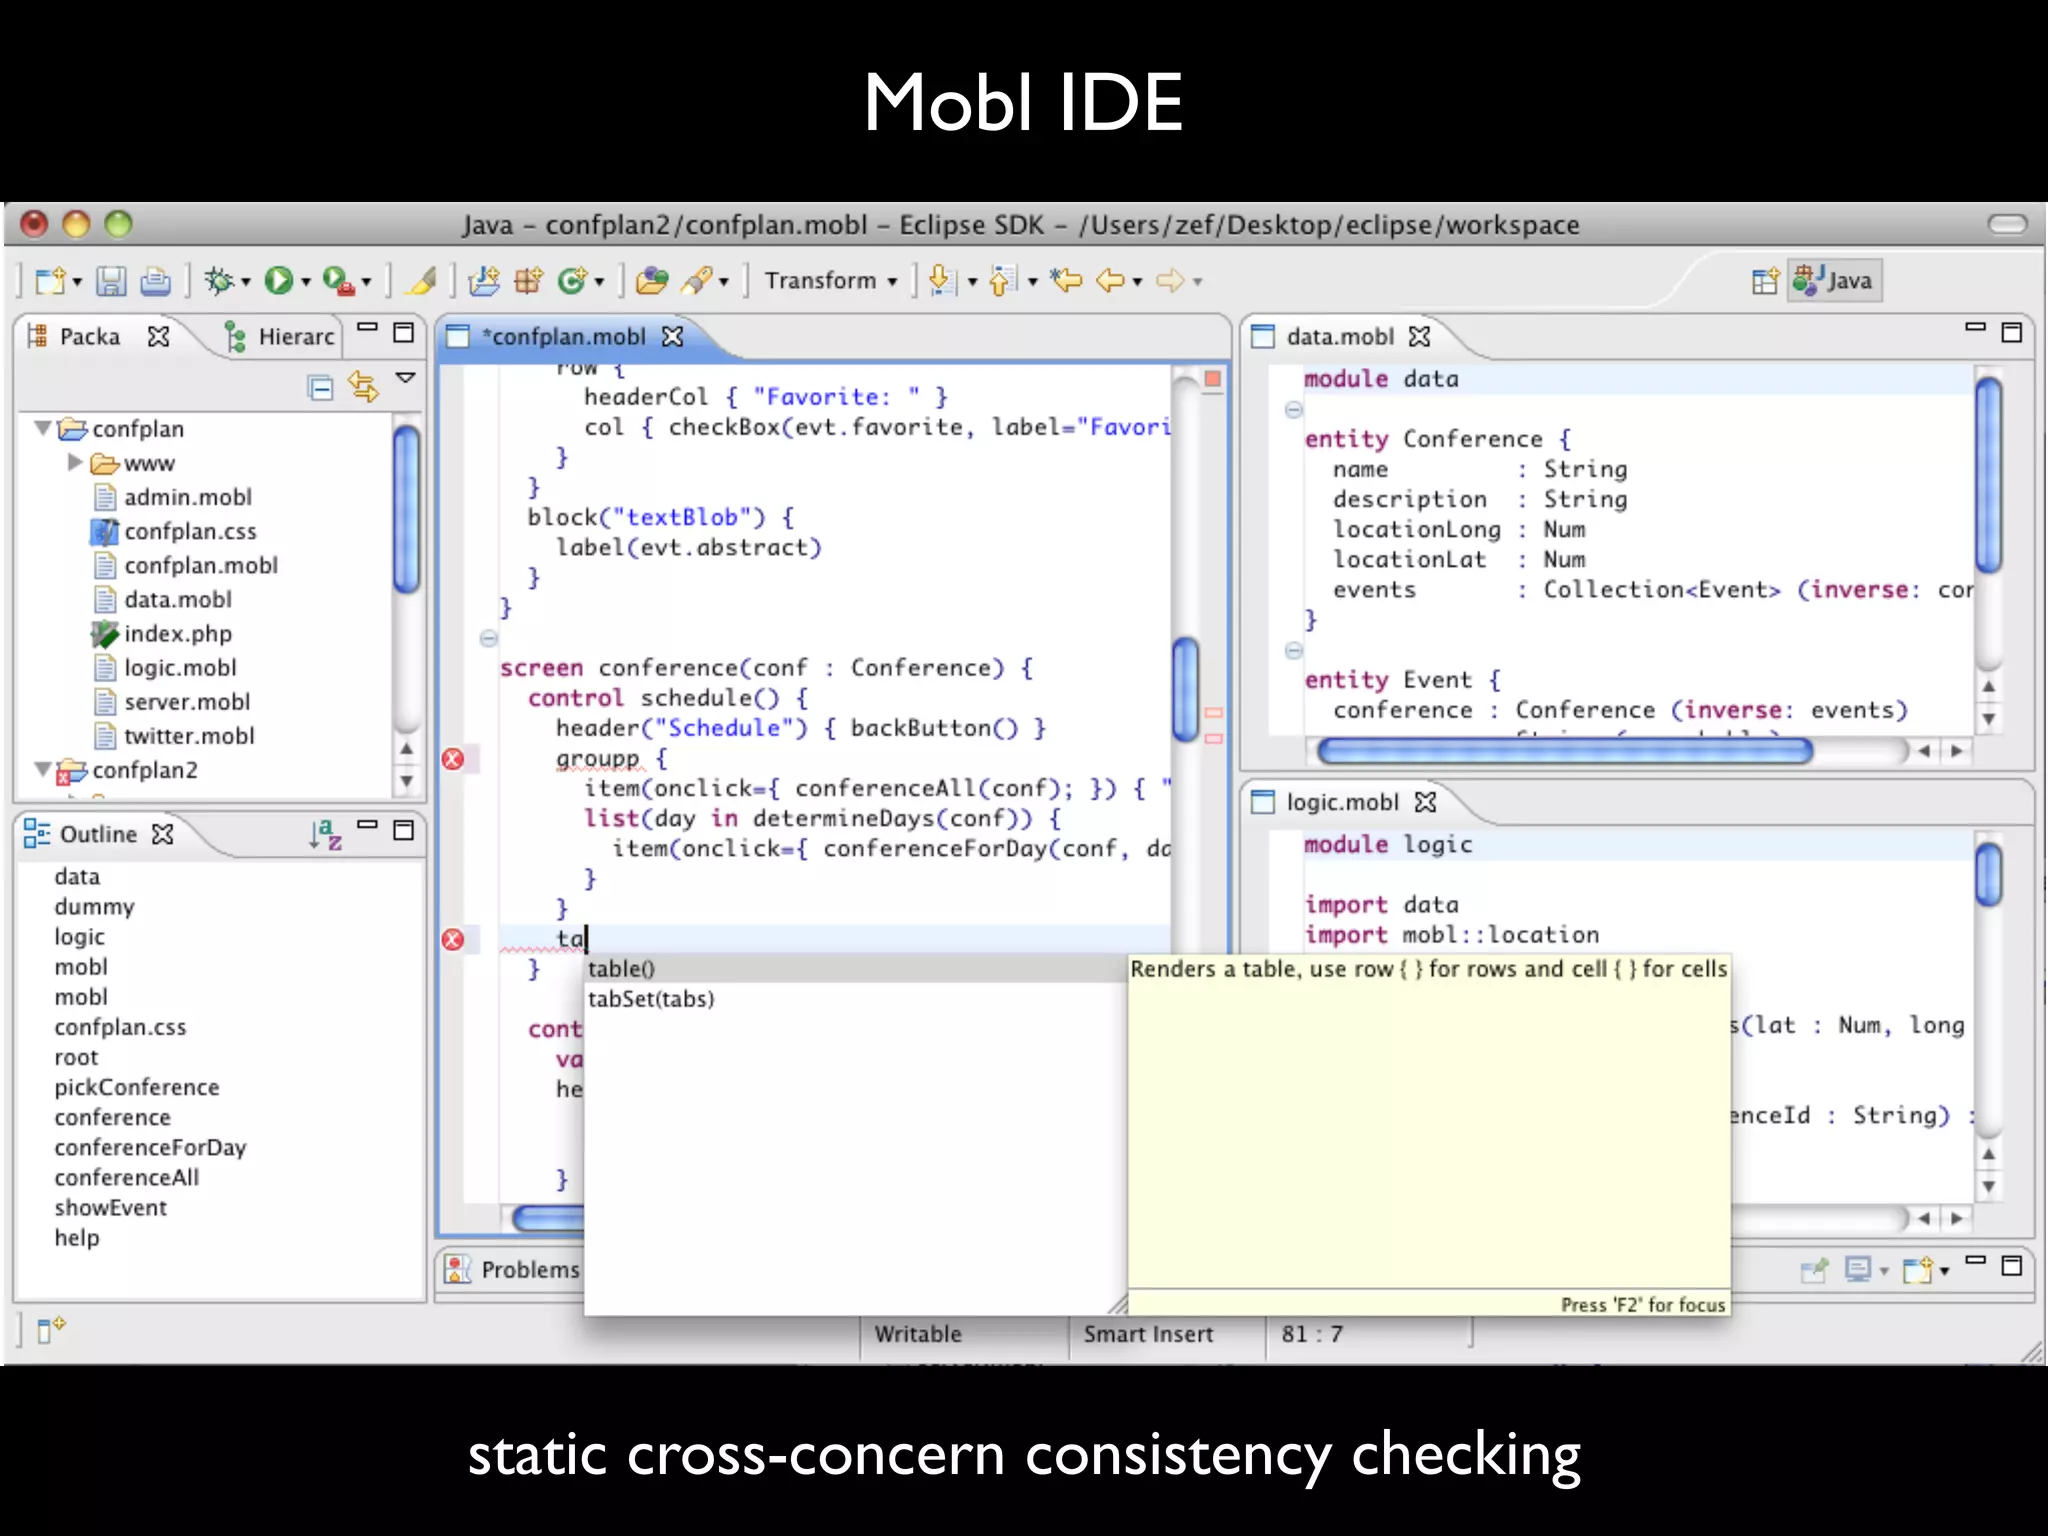
Task: Open confplan.css in the package tree
Action: tap(190, 531)
